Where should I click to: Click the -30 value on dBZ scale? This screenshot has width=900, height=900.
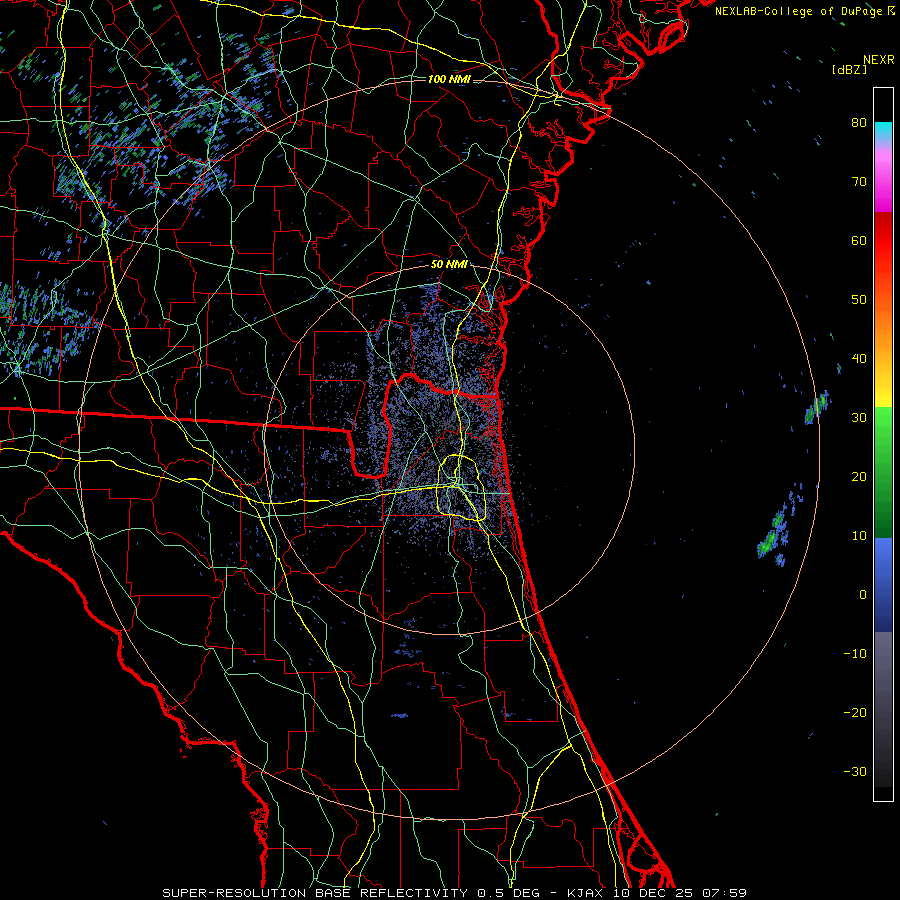tap(855, 771)
